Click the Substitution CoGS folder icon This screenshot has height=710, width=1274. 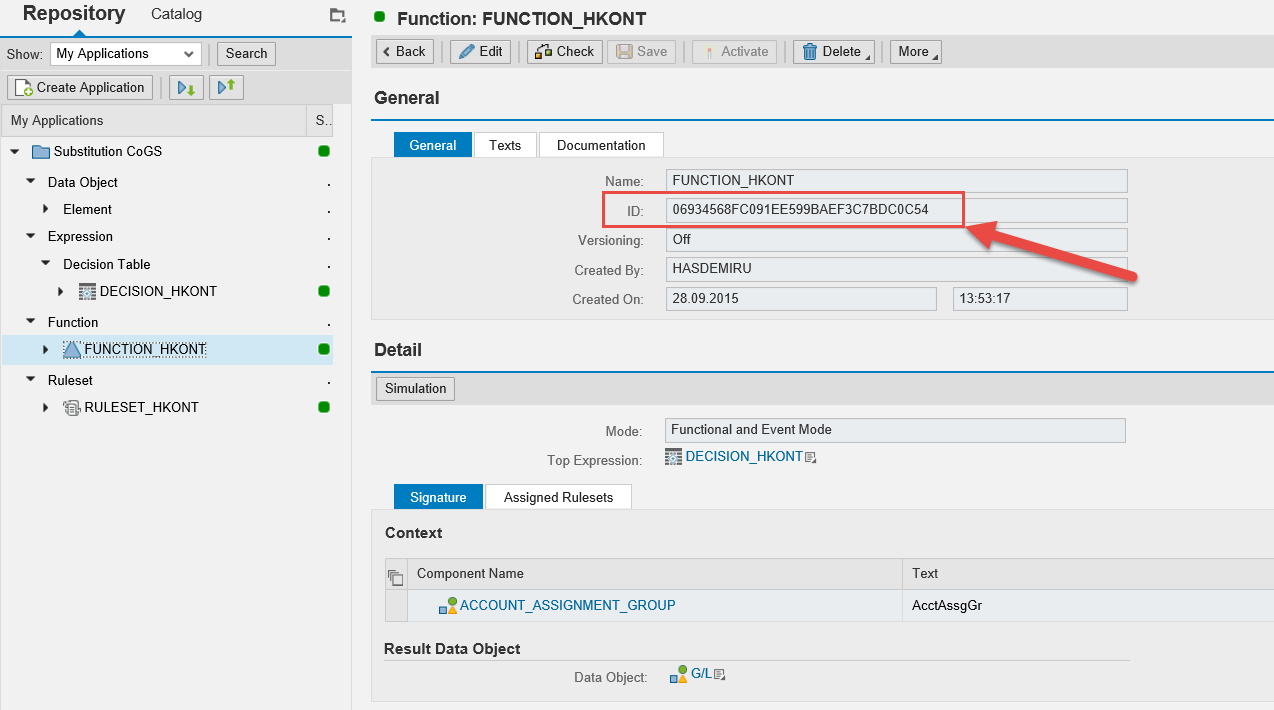[41, 152]
